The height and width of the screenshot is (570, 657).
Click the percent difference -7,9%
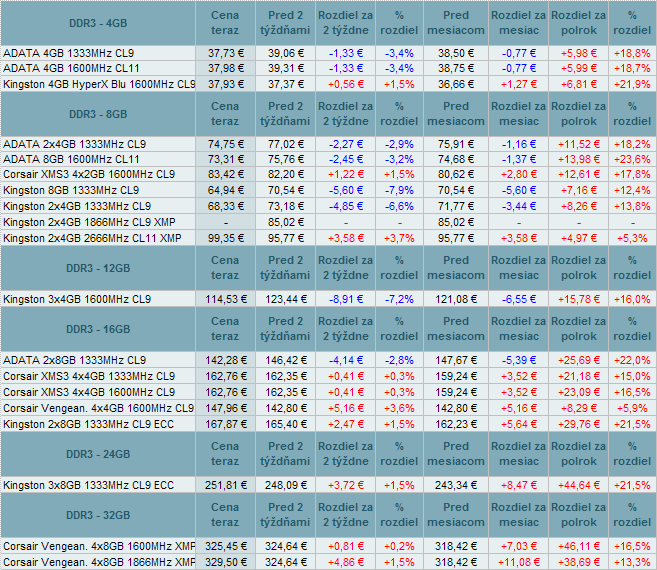(x=399, y=190)
